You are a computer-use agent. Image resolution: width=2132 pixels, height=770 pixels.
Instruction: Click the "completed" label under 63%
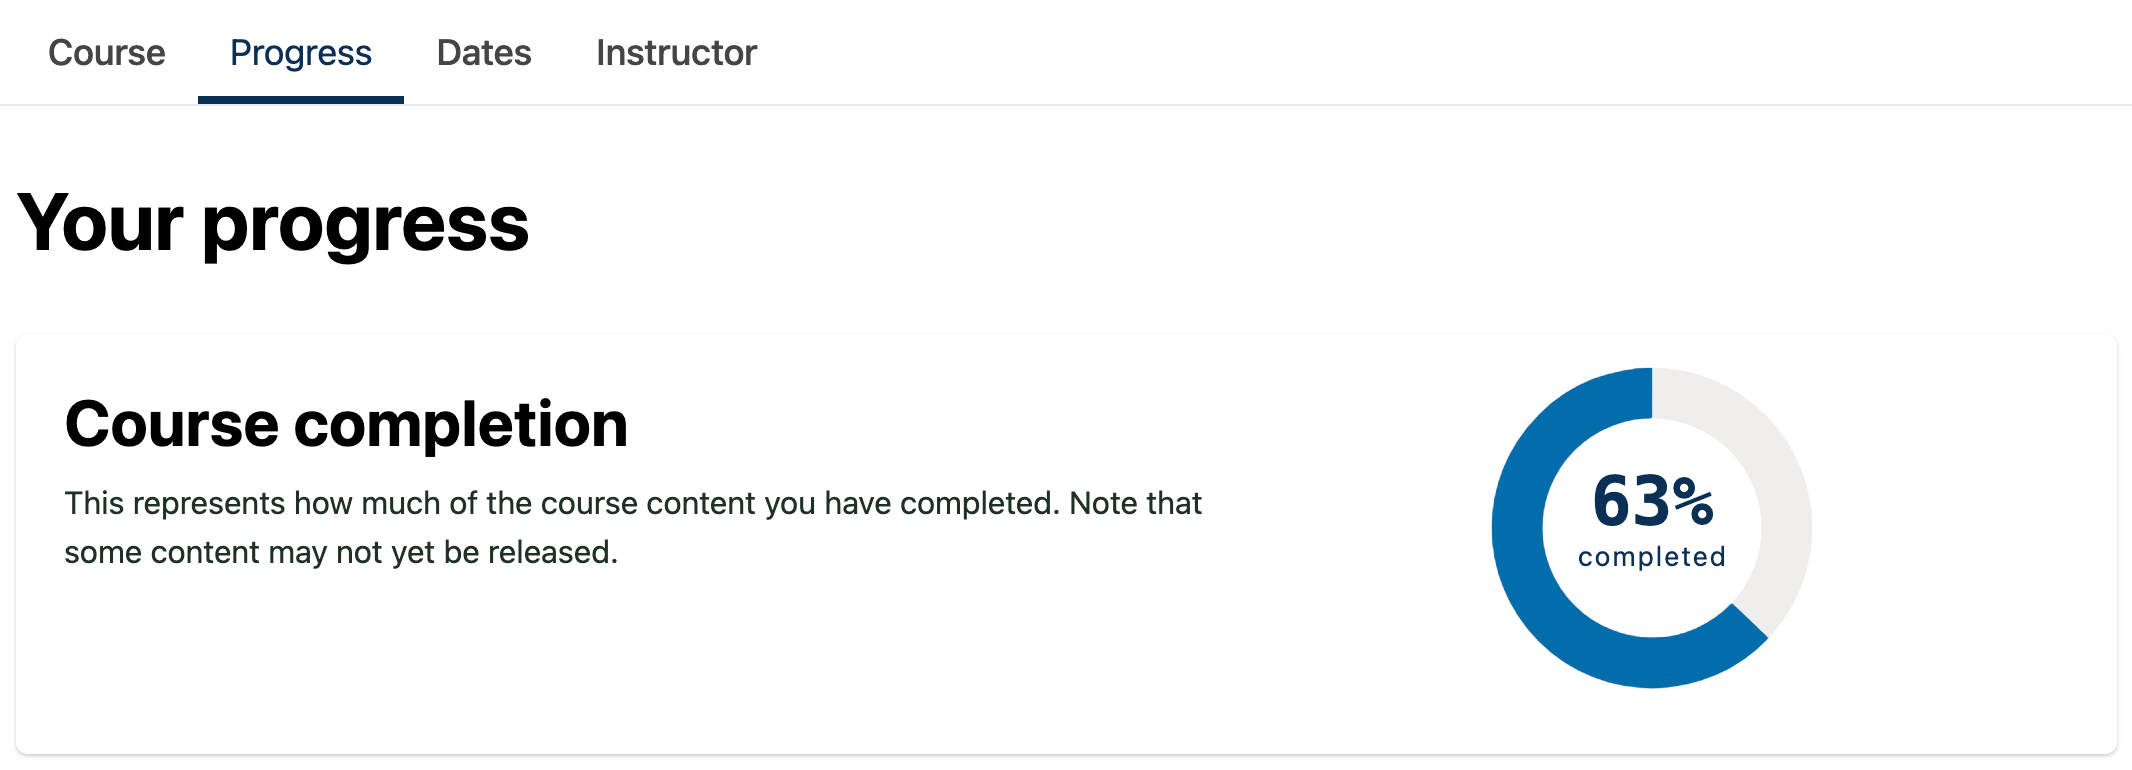[1652, 557]
